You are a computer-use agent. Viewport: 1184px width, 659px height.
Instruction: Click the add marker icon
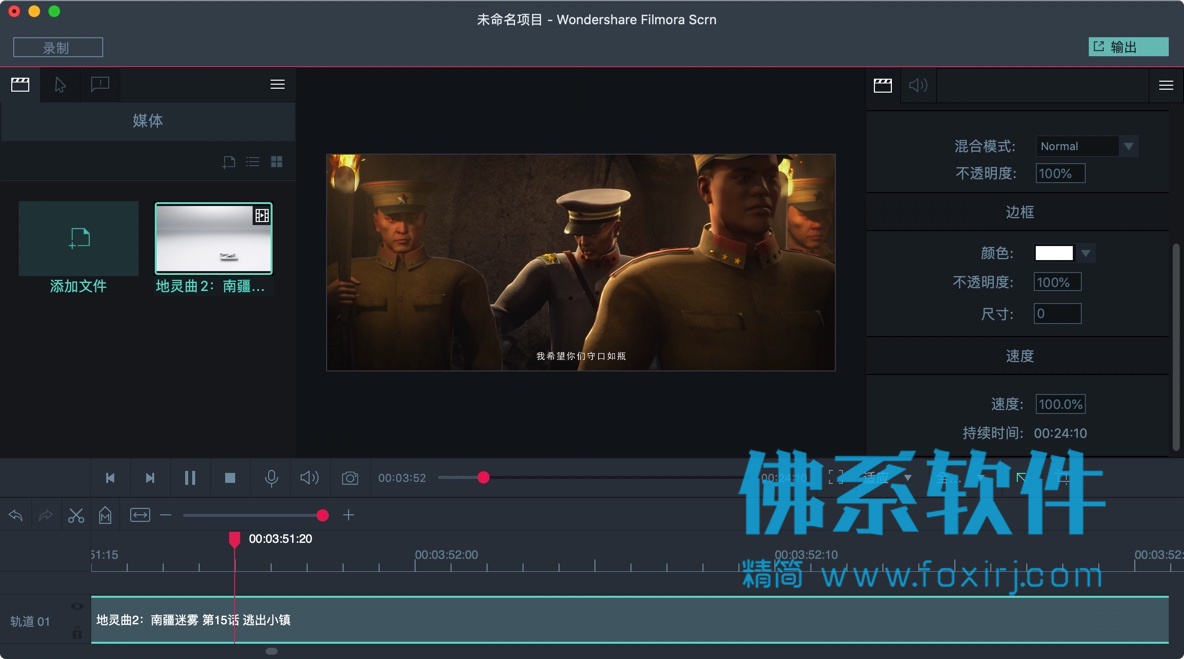point(105,516)
